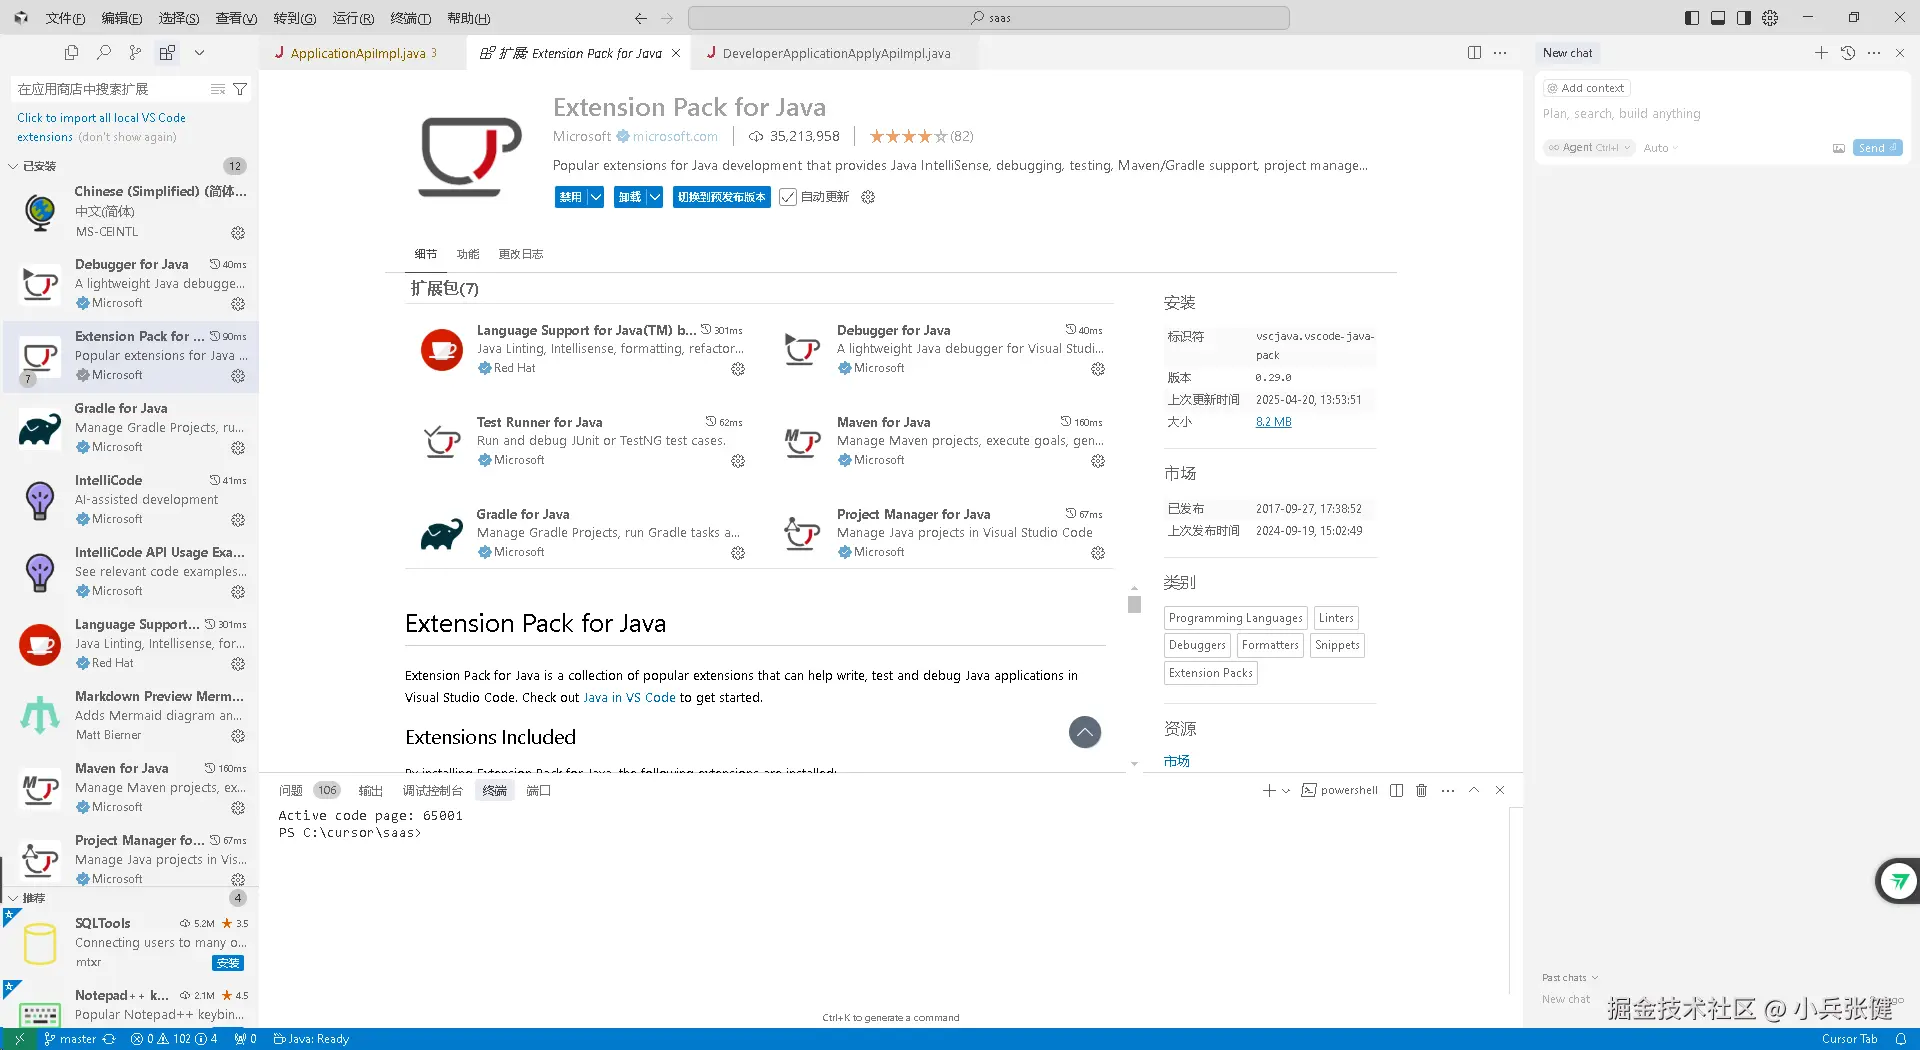This screenshot has width=1920, height=1050.
Task: Start a new chat with plus icon
Action: coord(1821,53)
